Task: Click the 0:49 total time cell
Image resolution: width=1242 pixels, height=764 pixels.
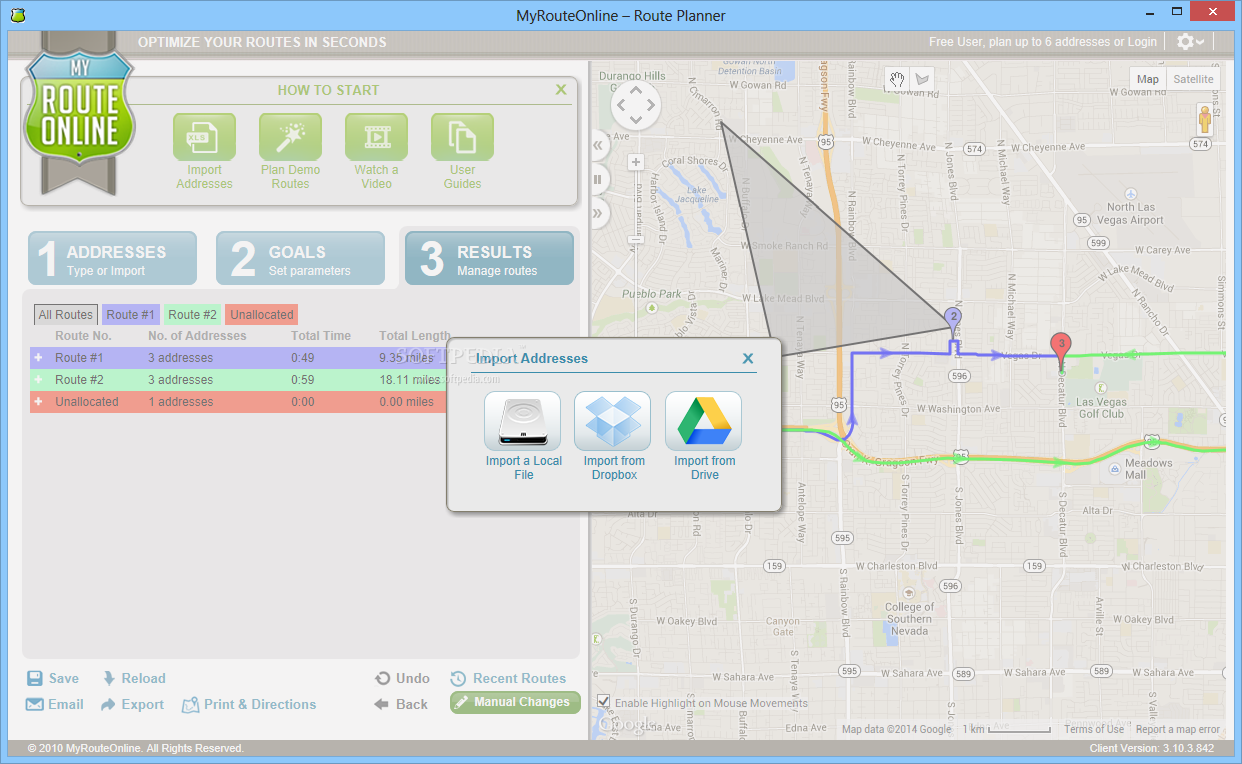Action: point(303,358)
